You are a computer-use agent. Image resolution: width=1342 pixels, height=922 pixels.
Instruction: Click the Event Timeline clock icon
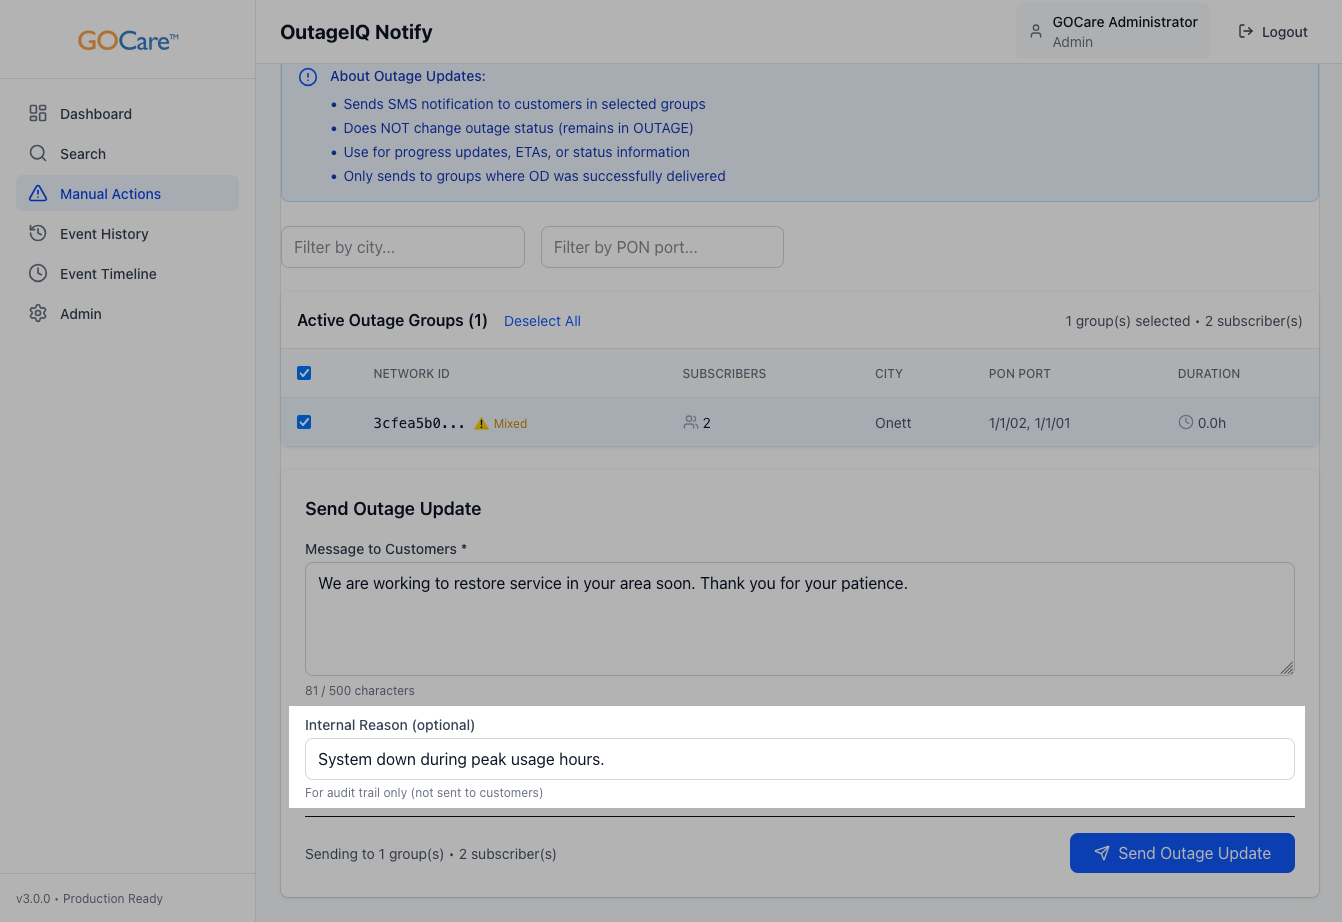coord(38,273)
